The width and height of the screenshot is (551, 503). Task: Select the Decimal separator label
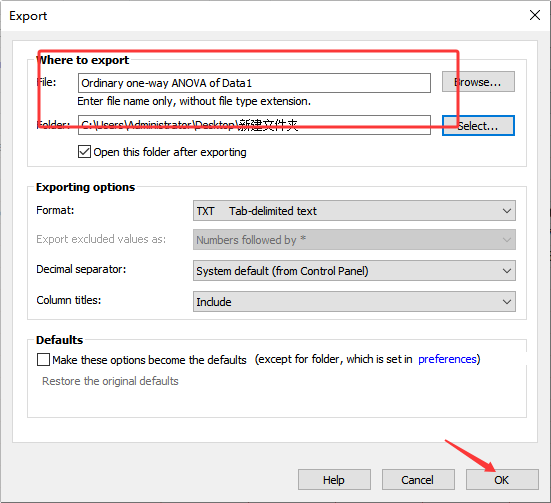click(81, 269)
